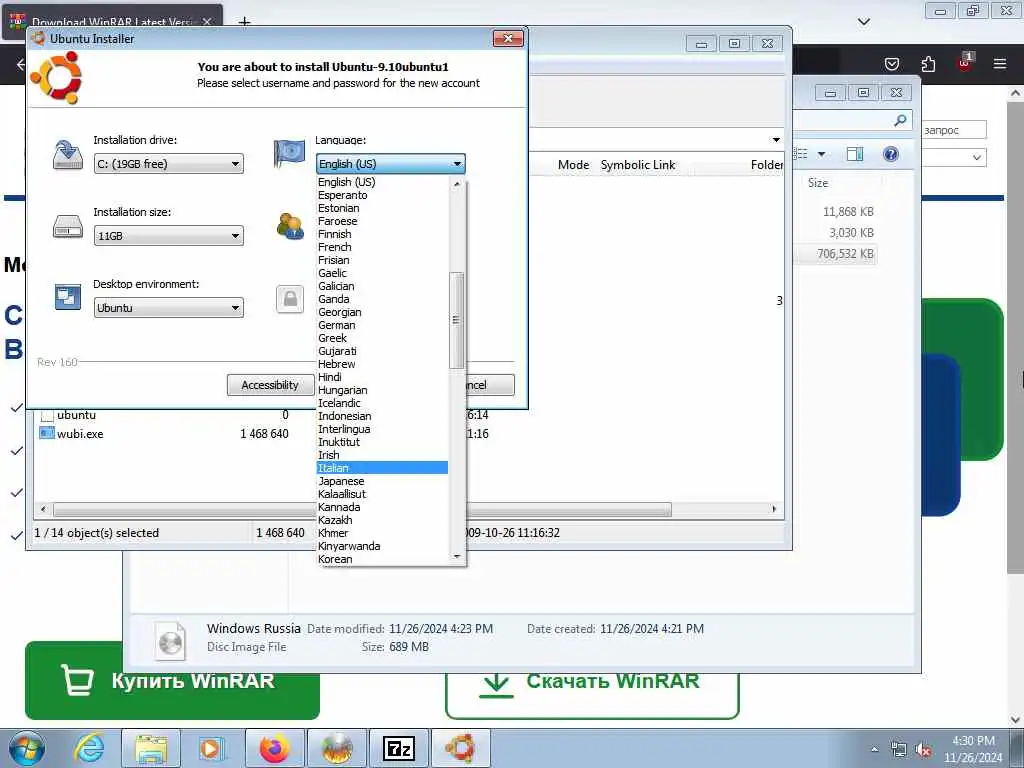This screenshot has width=1024, height=768.
Task: Click the taskbar clock showing 4:30 PM
Action: point(973,749)
